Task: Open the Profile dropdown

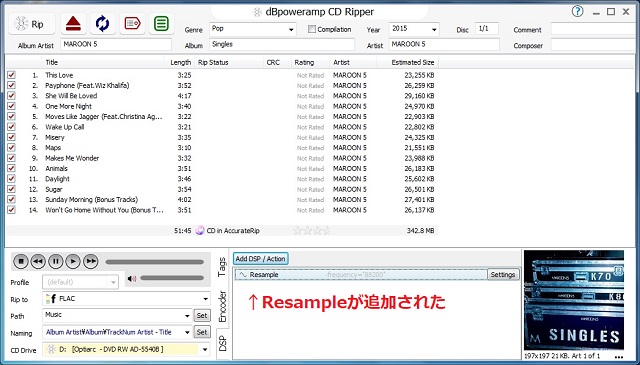Action: [x=112, y=282]
